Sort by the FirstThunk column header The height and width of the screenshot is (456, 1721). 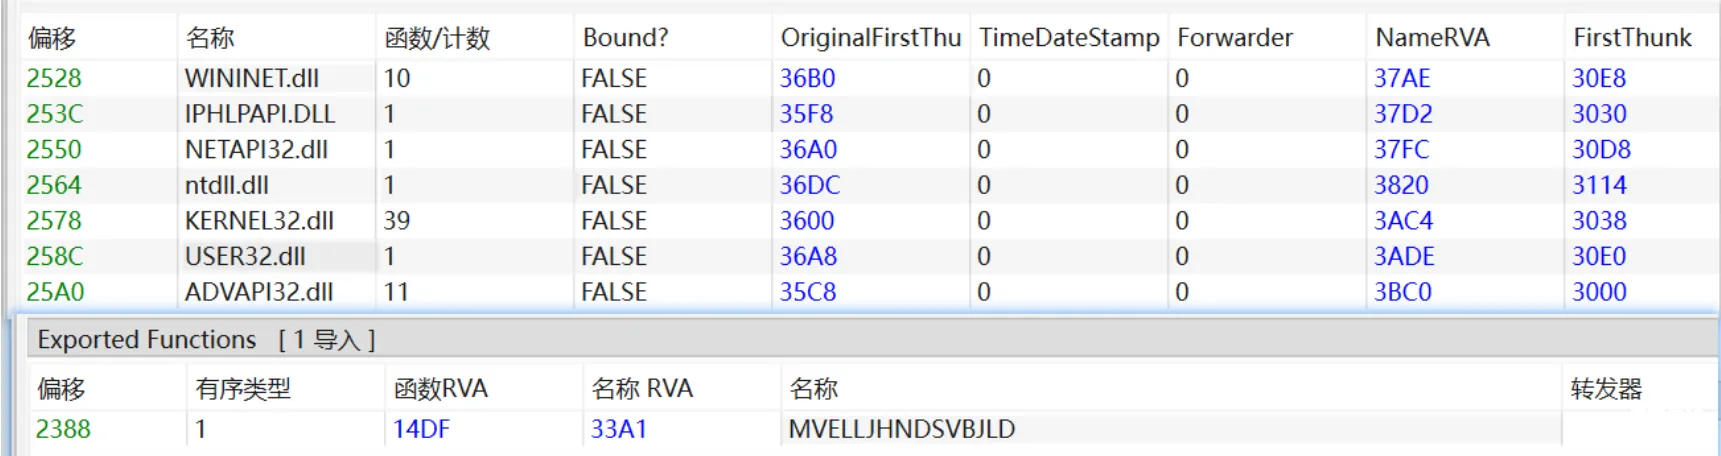point(1631,38)
